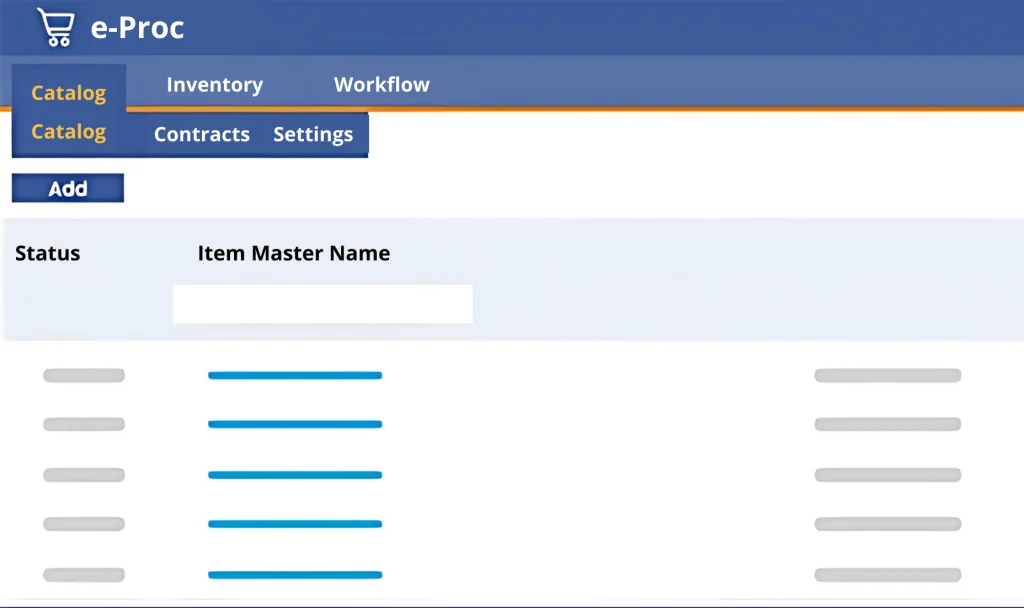The width and height of the screenshot is (1024, 608).
Task: Open the first item master name link
Action: coord(294,376)
